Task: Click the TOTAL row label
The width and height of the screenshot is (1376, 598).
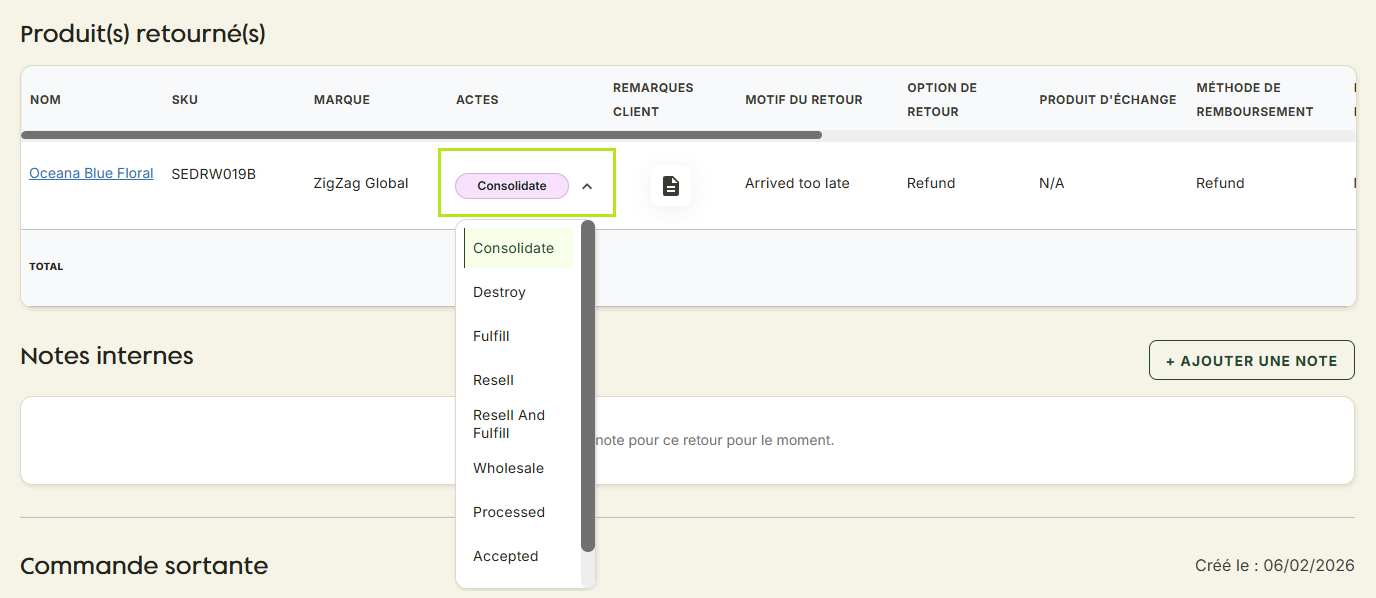Action: point(46,267)
